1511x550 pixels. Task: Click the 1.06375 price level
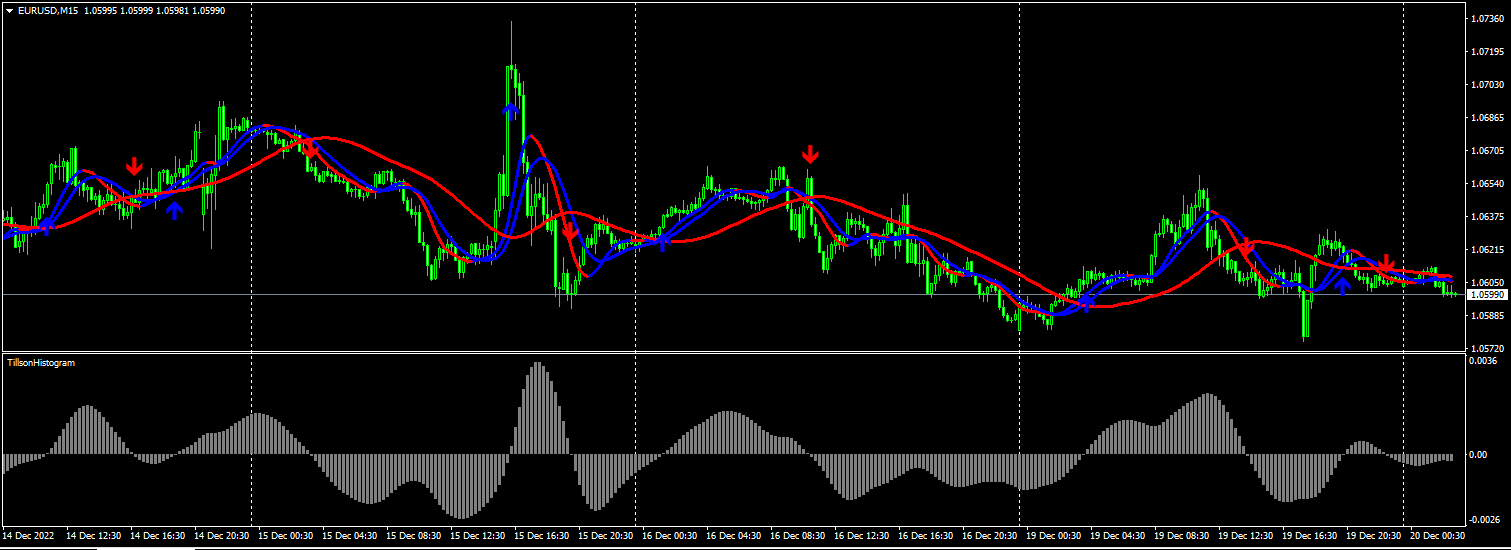point(1485,217)
